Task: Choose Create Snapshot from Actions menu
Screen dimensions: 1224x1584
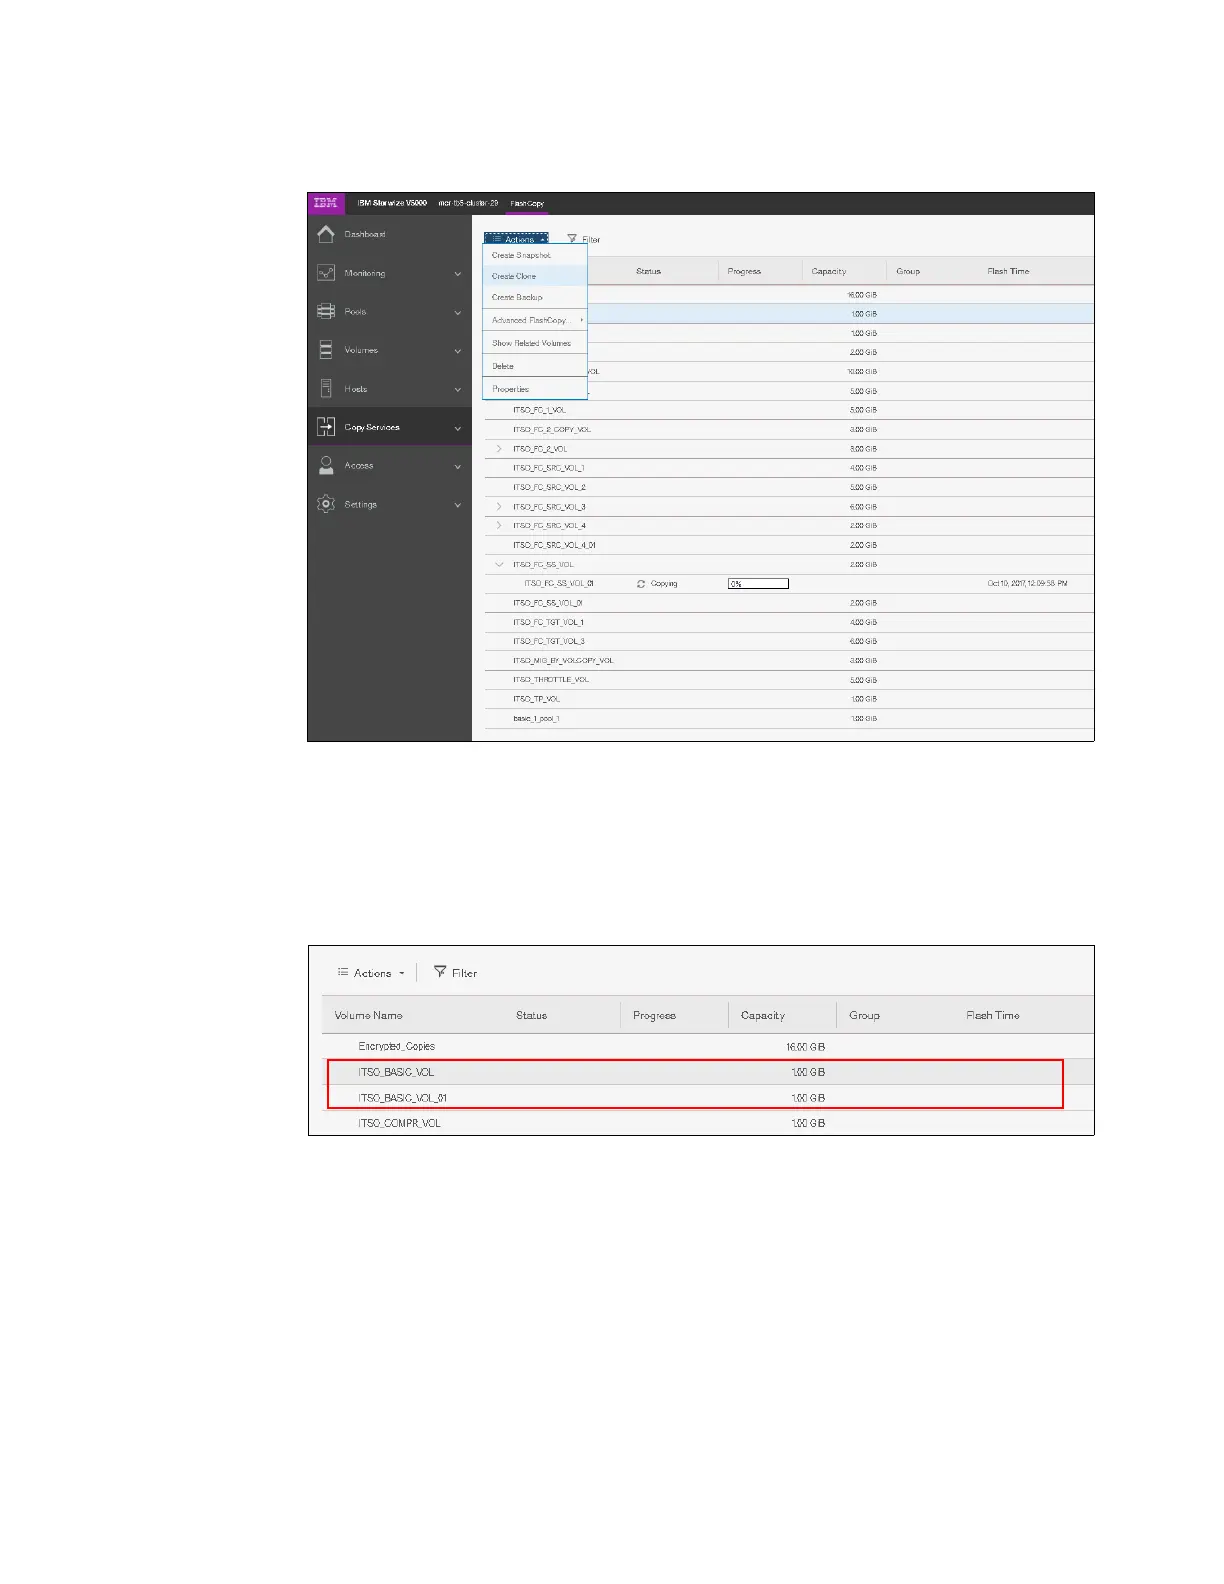Action: pos(535,255)
